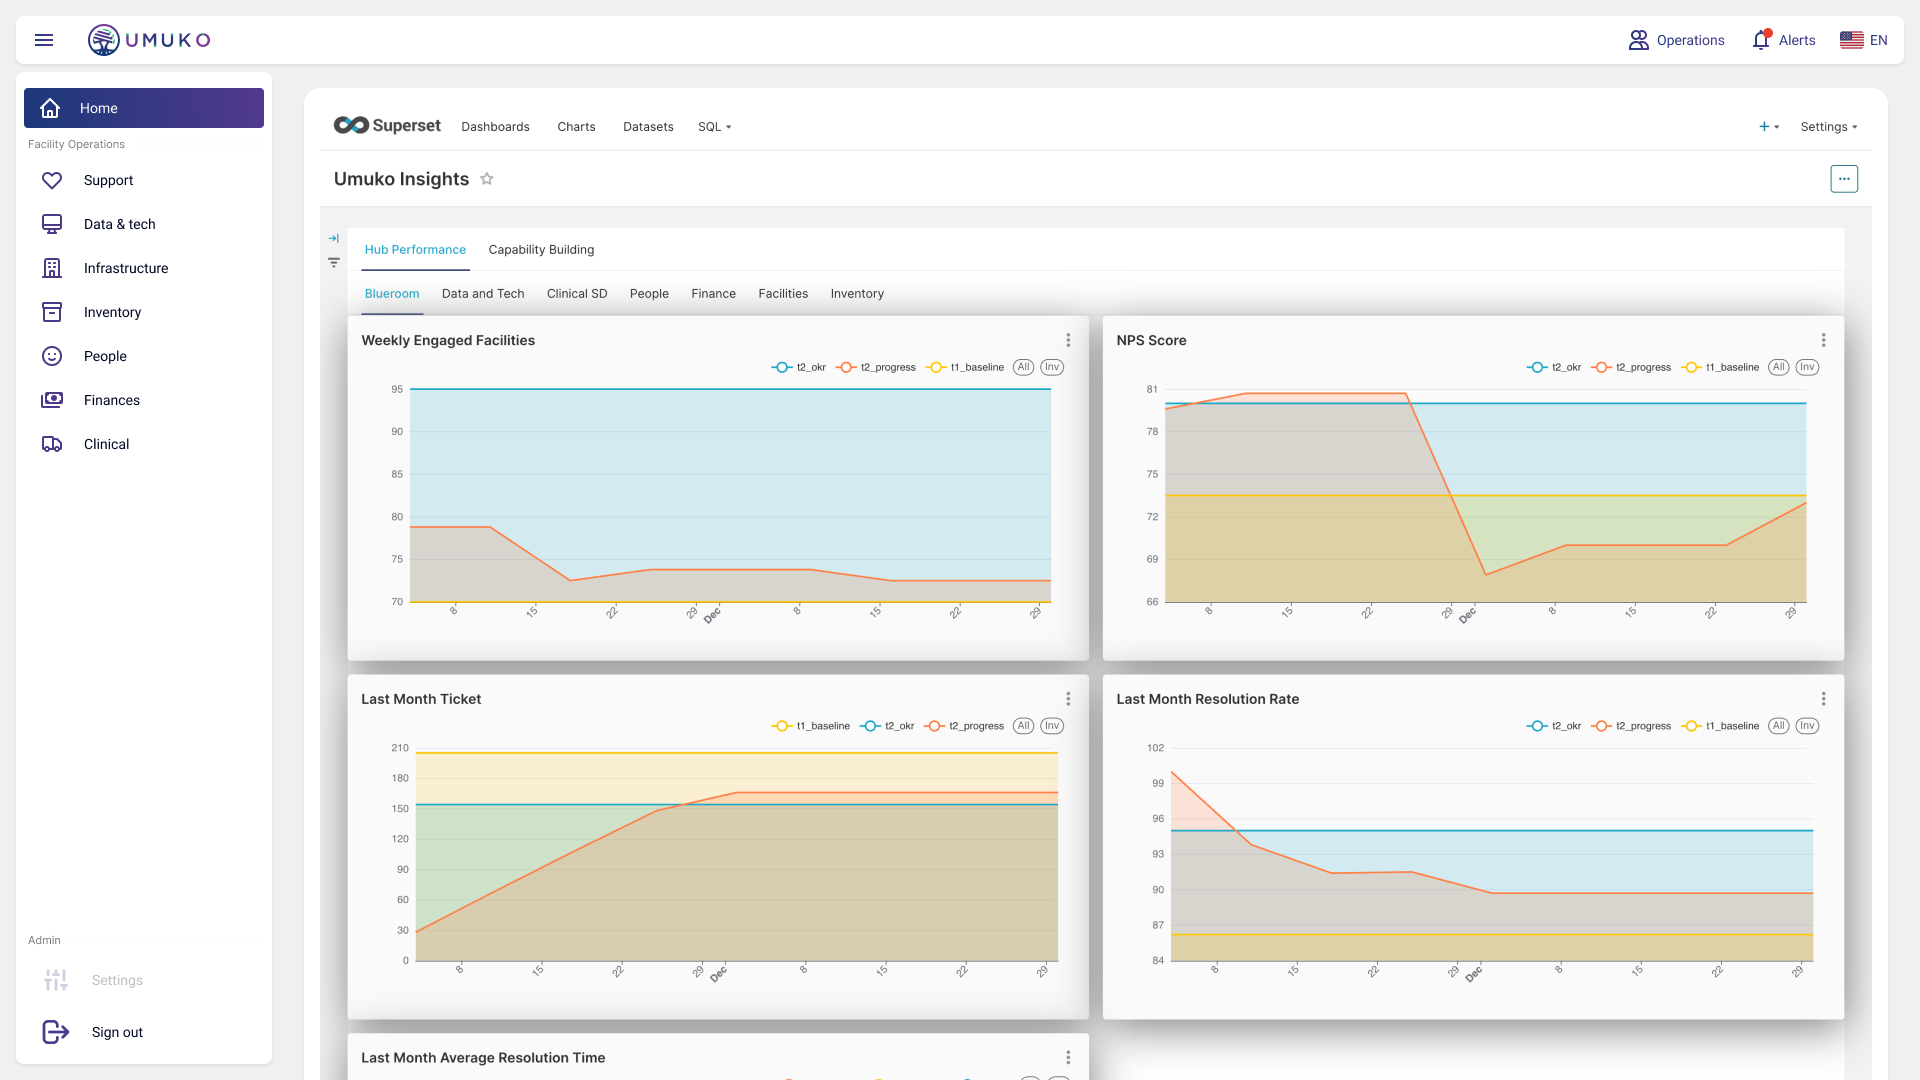Click the Alerts bell icon
1920x1080 pixels.
tap(1761, 40)
